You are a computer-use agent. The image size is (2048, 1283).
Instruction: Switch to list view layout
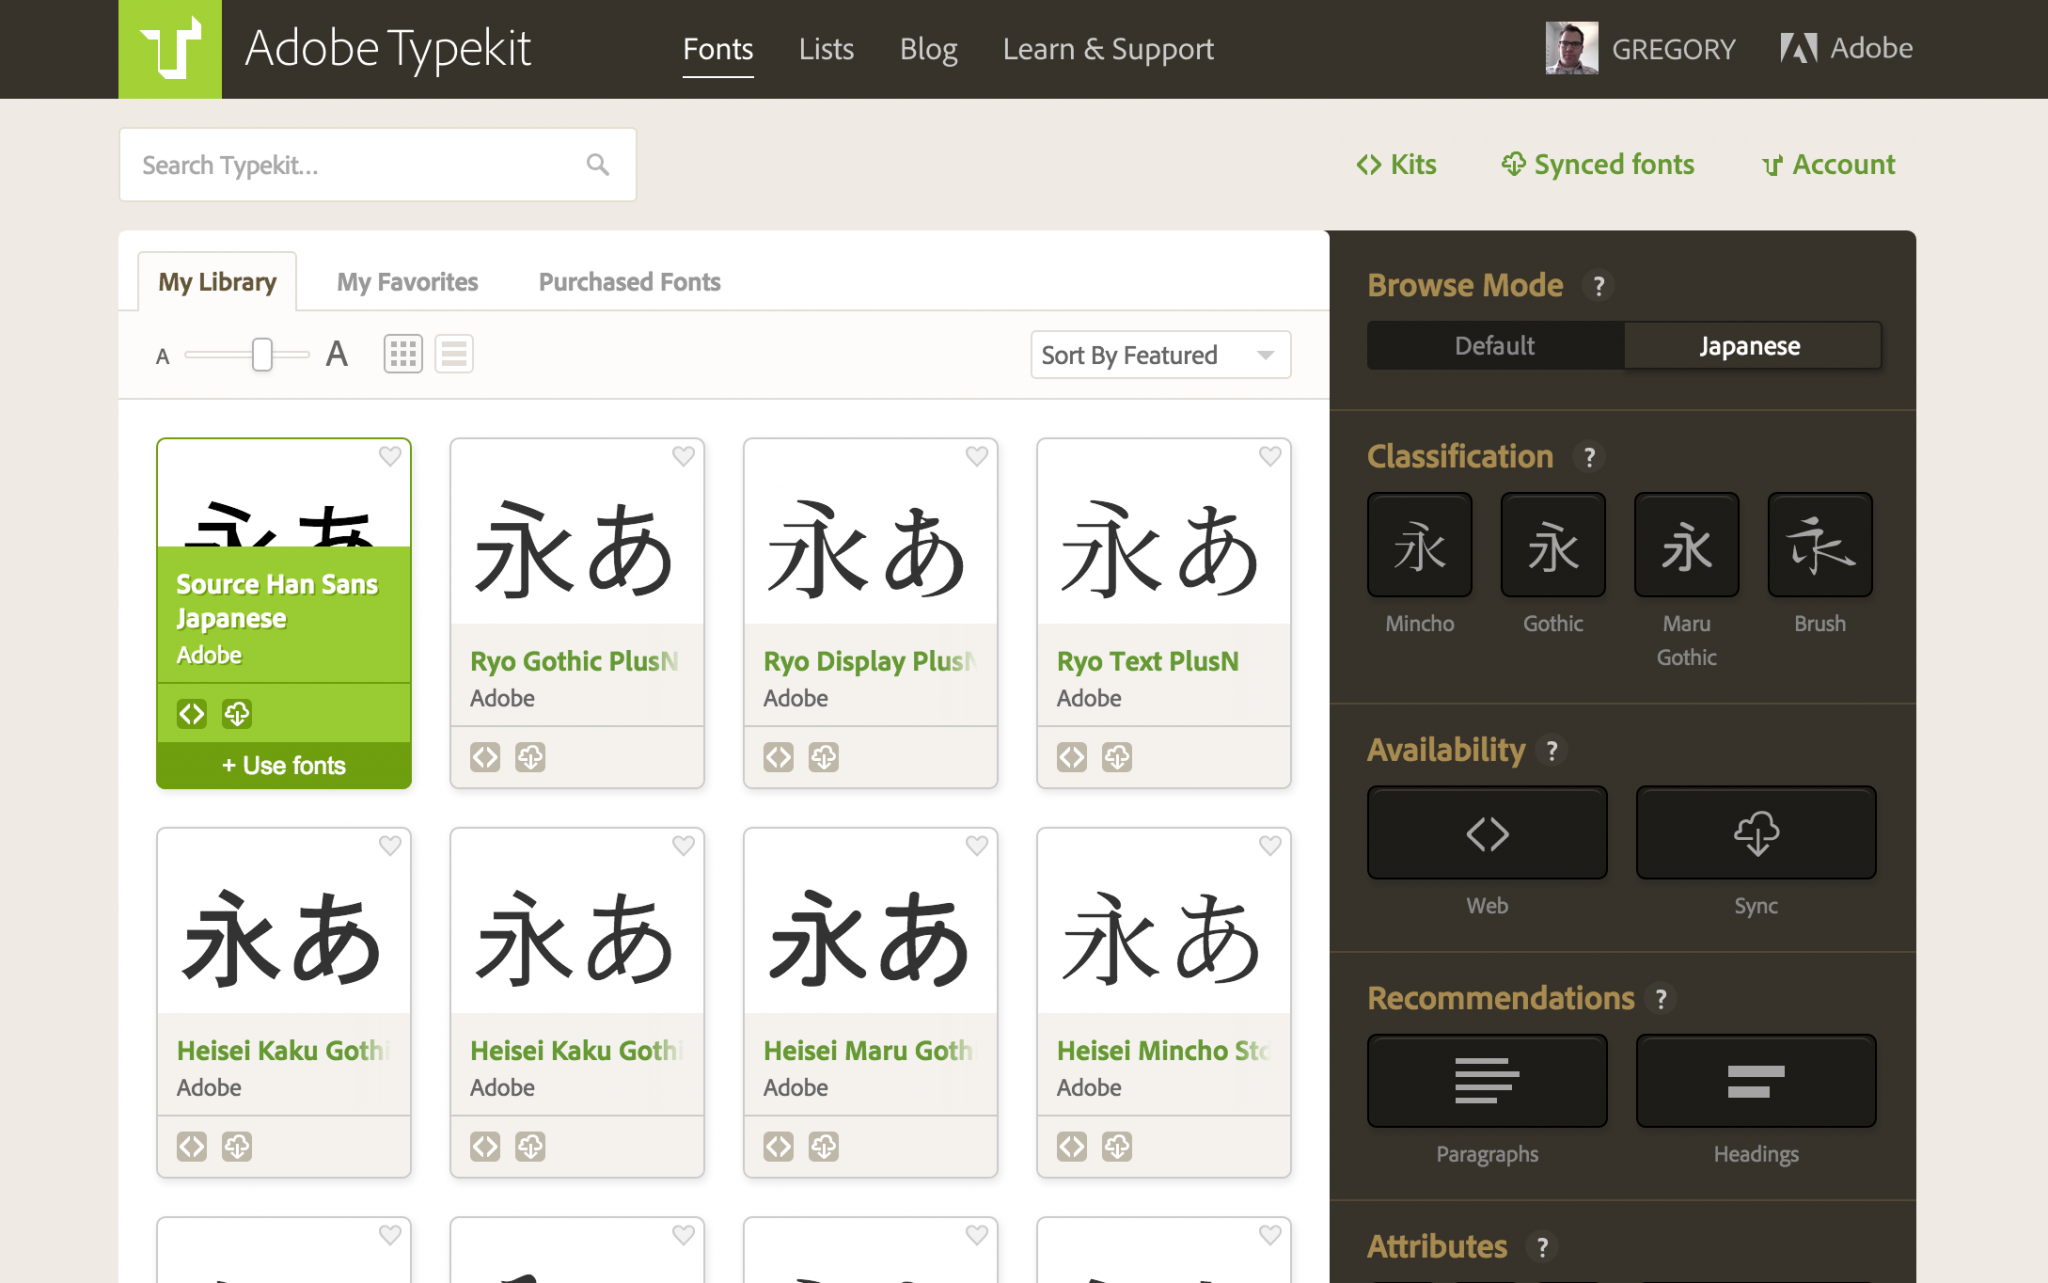pos(451,353)
